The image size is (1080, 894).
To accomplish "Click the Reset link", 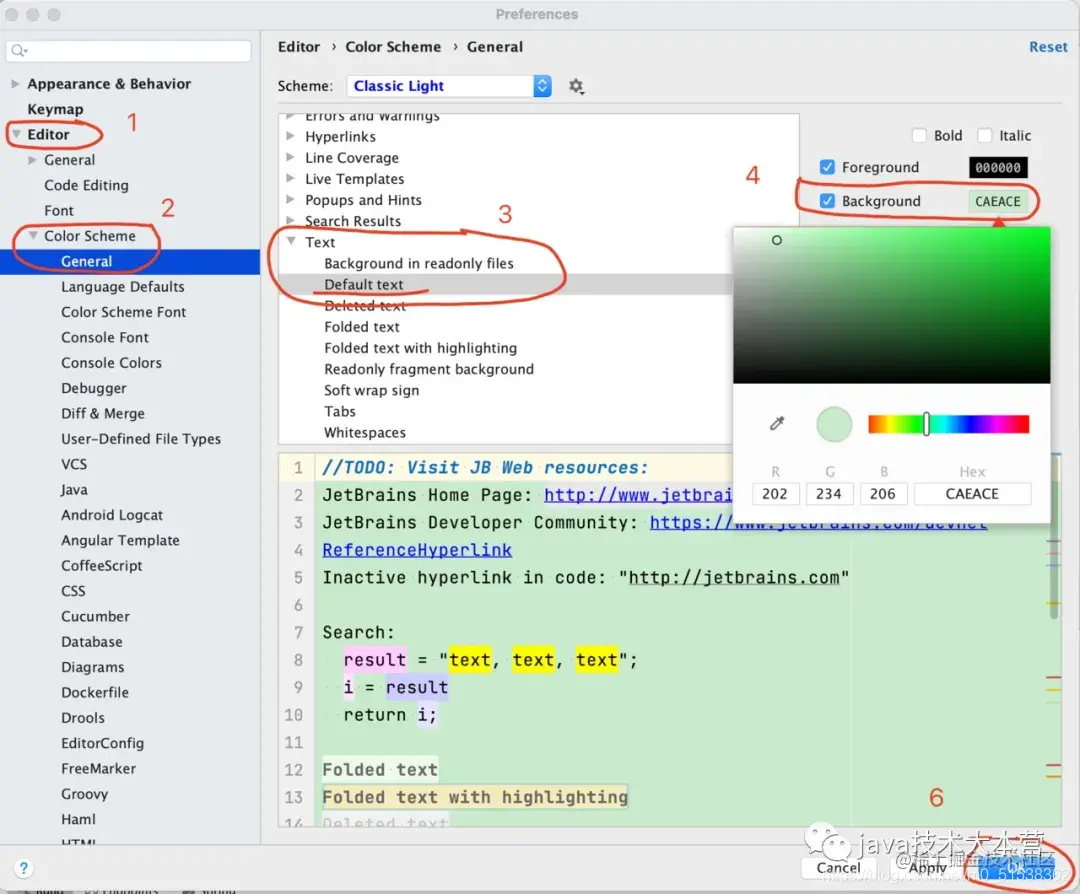I will (1048, 47).
